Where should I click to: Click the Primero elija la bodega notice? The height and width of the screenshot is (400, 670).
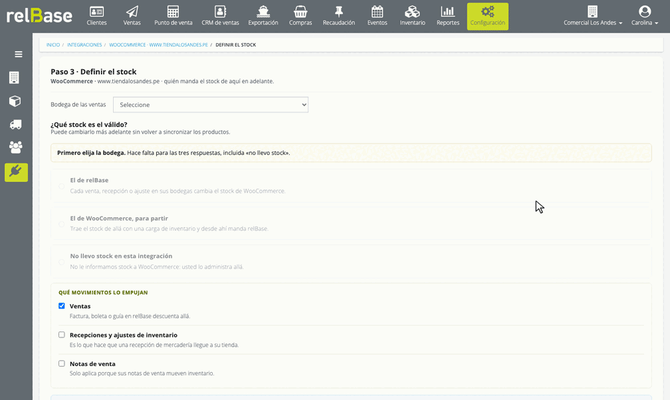pyautogui.click(x=351, y=153)
